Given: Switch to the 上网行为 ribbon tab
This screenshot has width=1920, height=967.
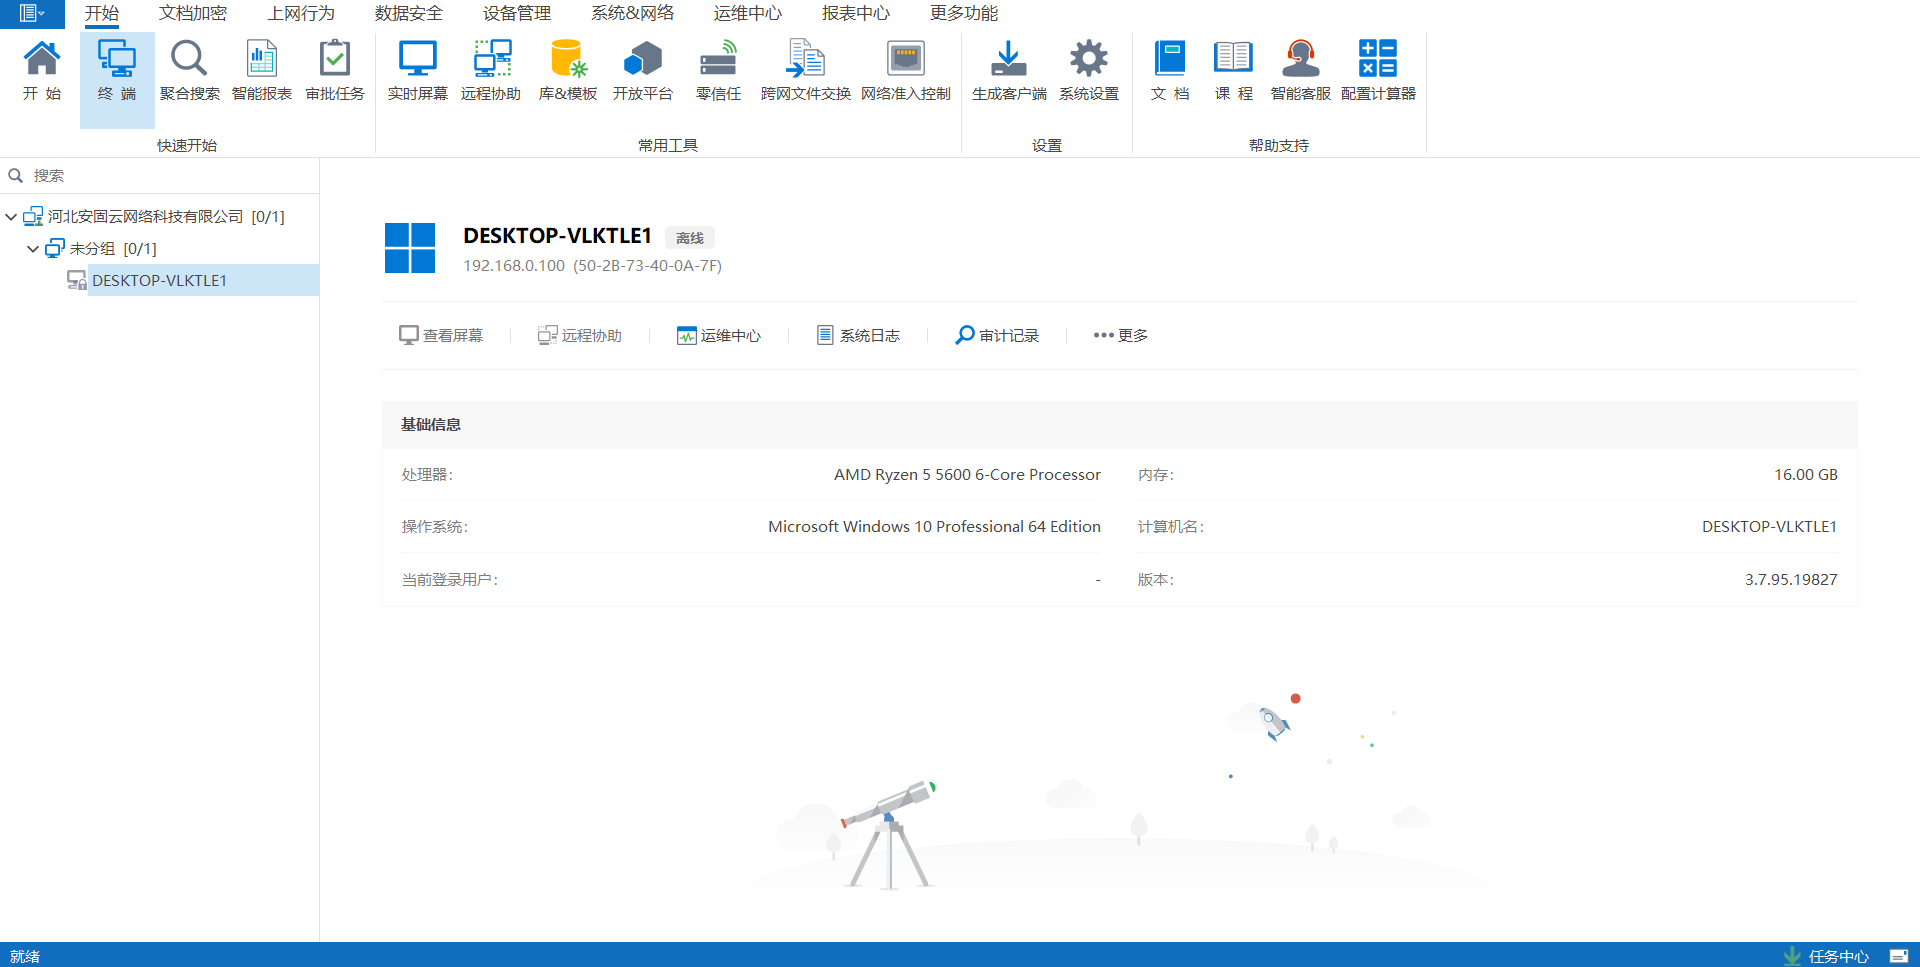Looking at the screenshot, I should pos(301,13).
